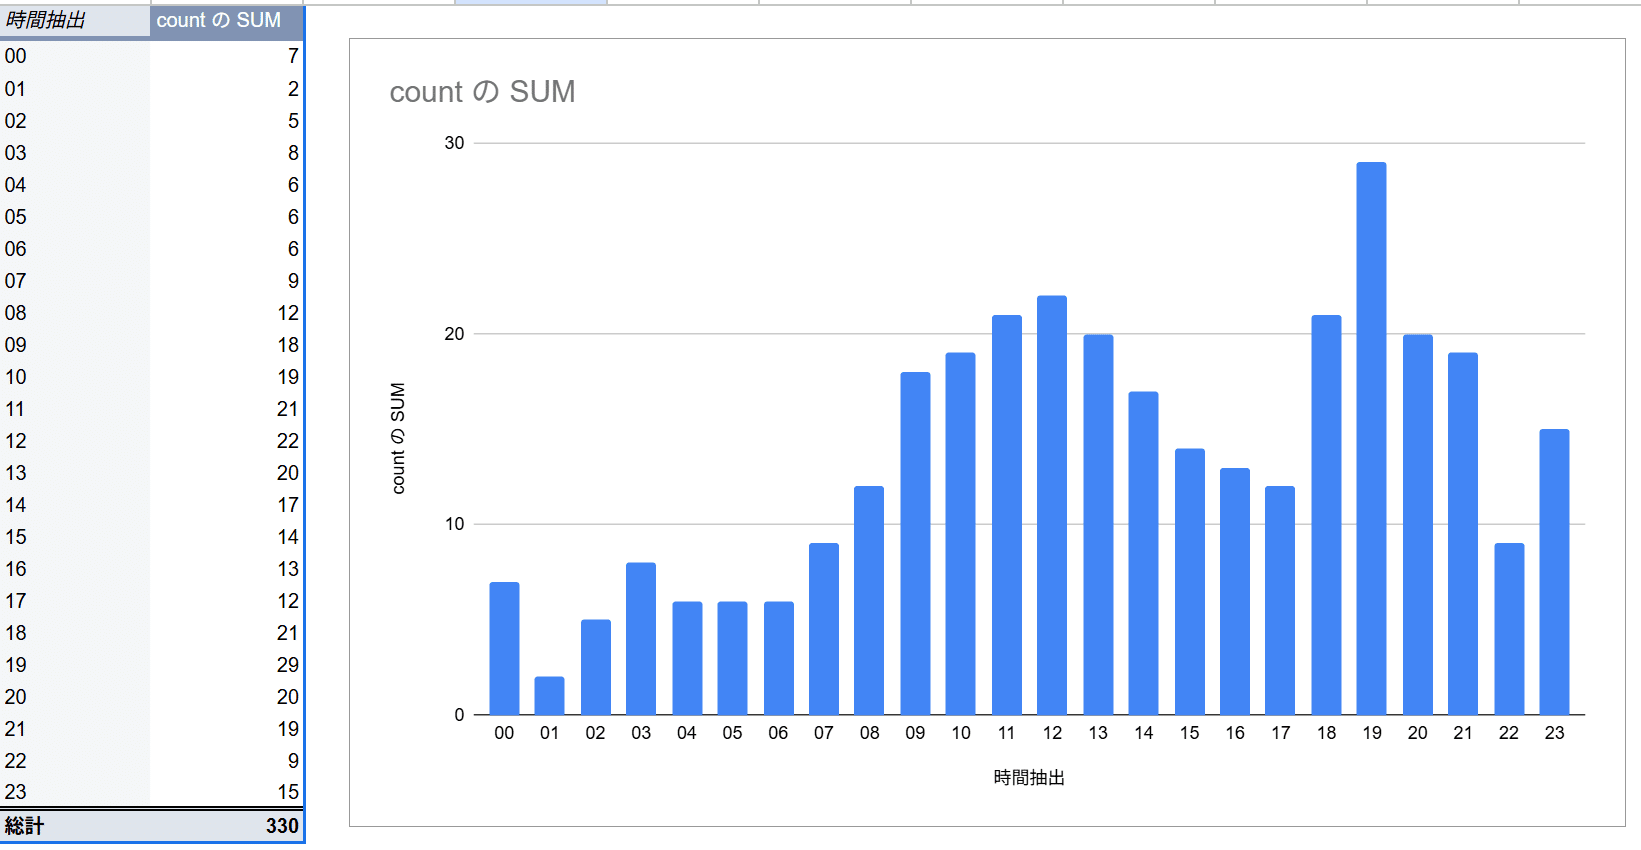Click the 08 label on the horizontal axis

point(869,733)
